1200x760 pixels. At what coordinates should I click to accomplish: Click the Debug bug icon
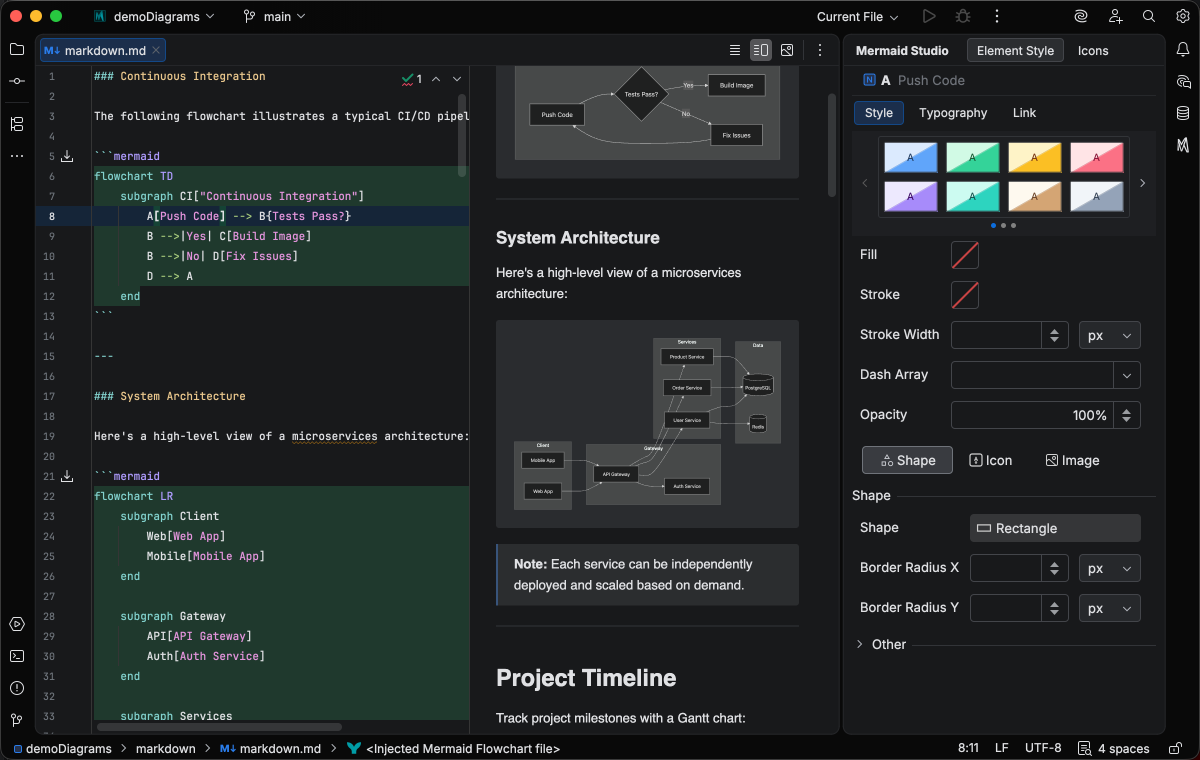point(963,16)
